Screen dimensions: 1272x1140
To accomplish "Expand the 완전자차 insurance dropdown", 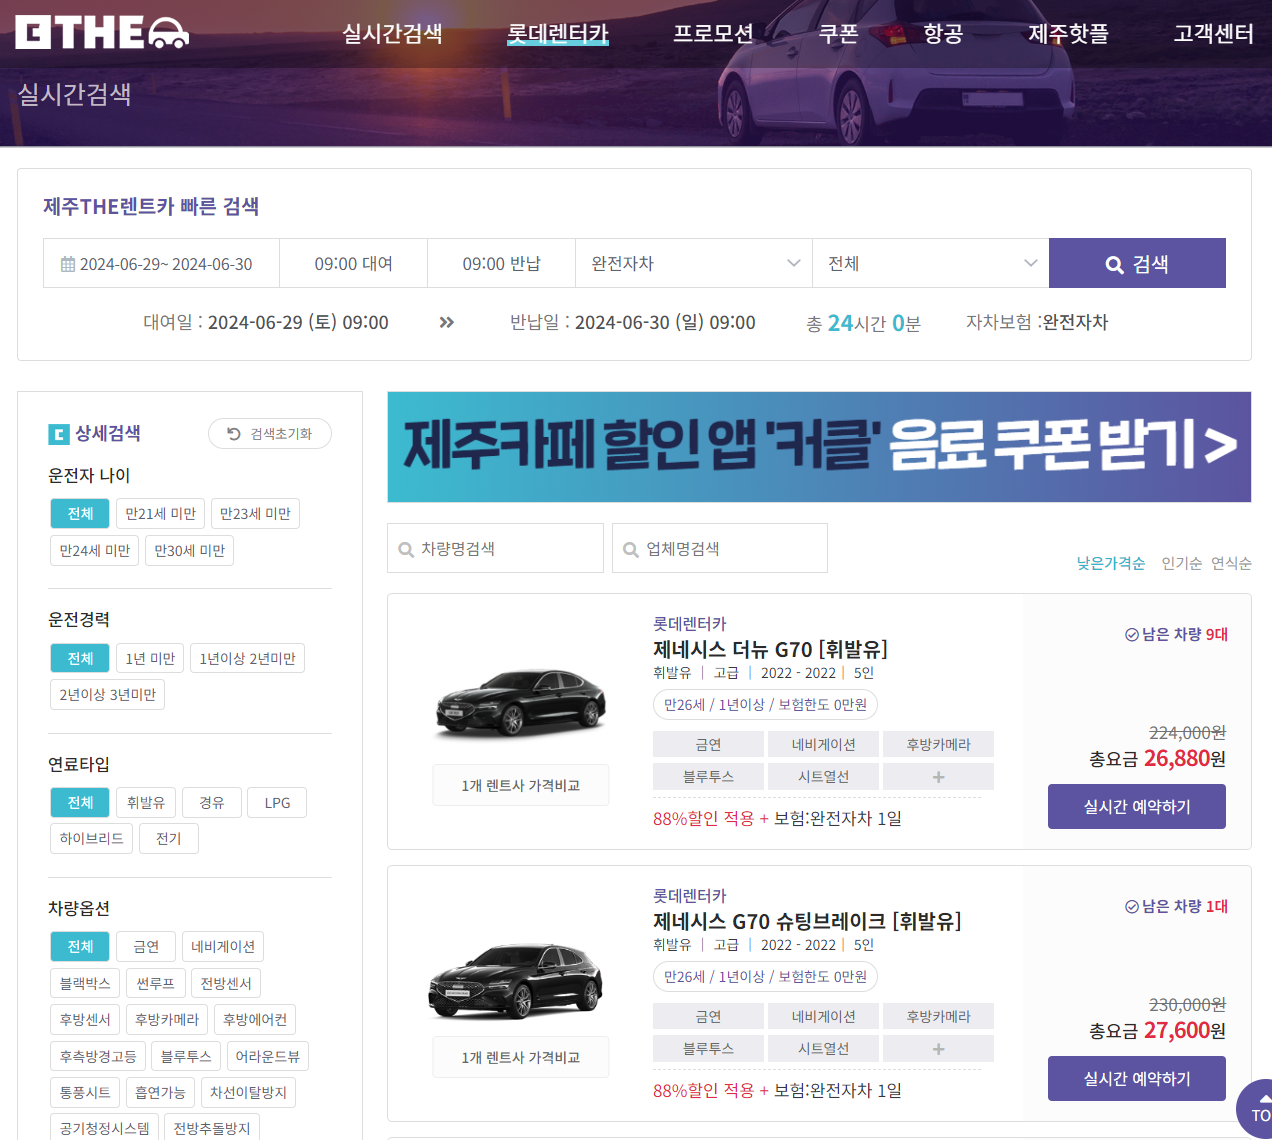I will pyautogui.click(x=694, y=263).
